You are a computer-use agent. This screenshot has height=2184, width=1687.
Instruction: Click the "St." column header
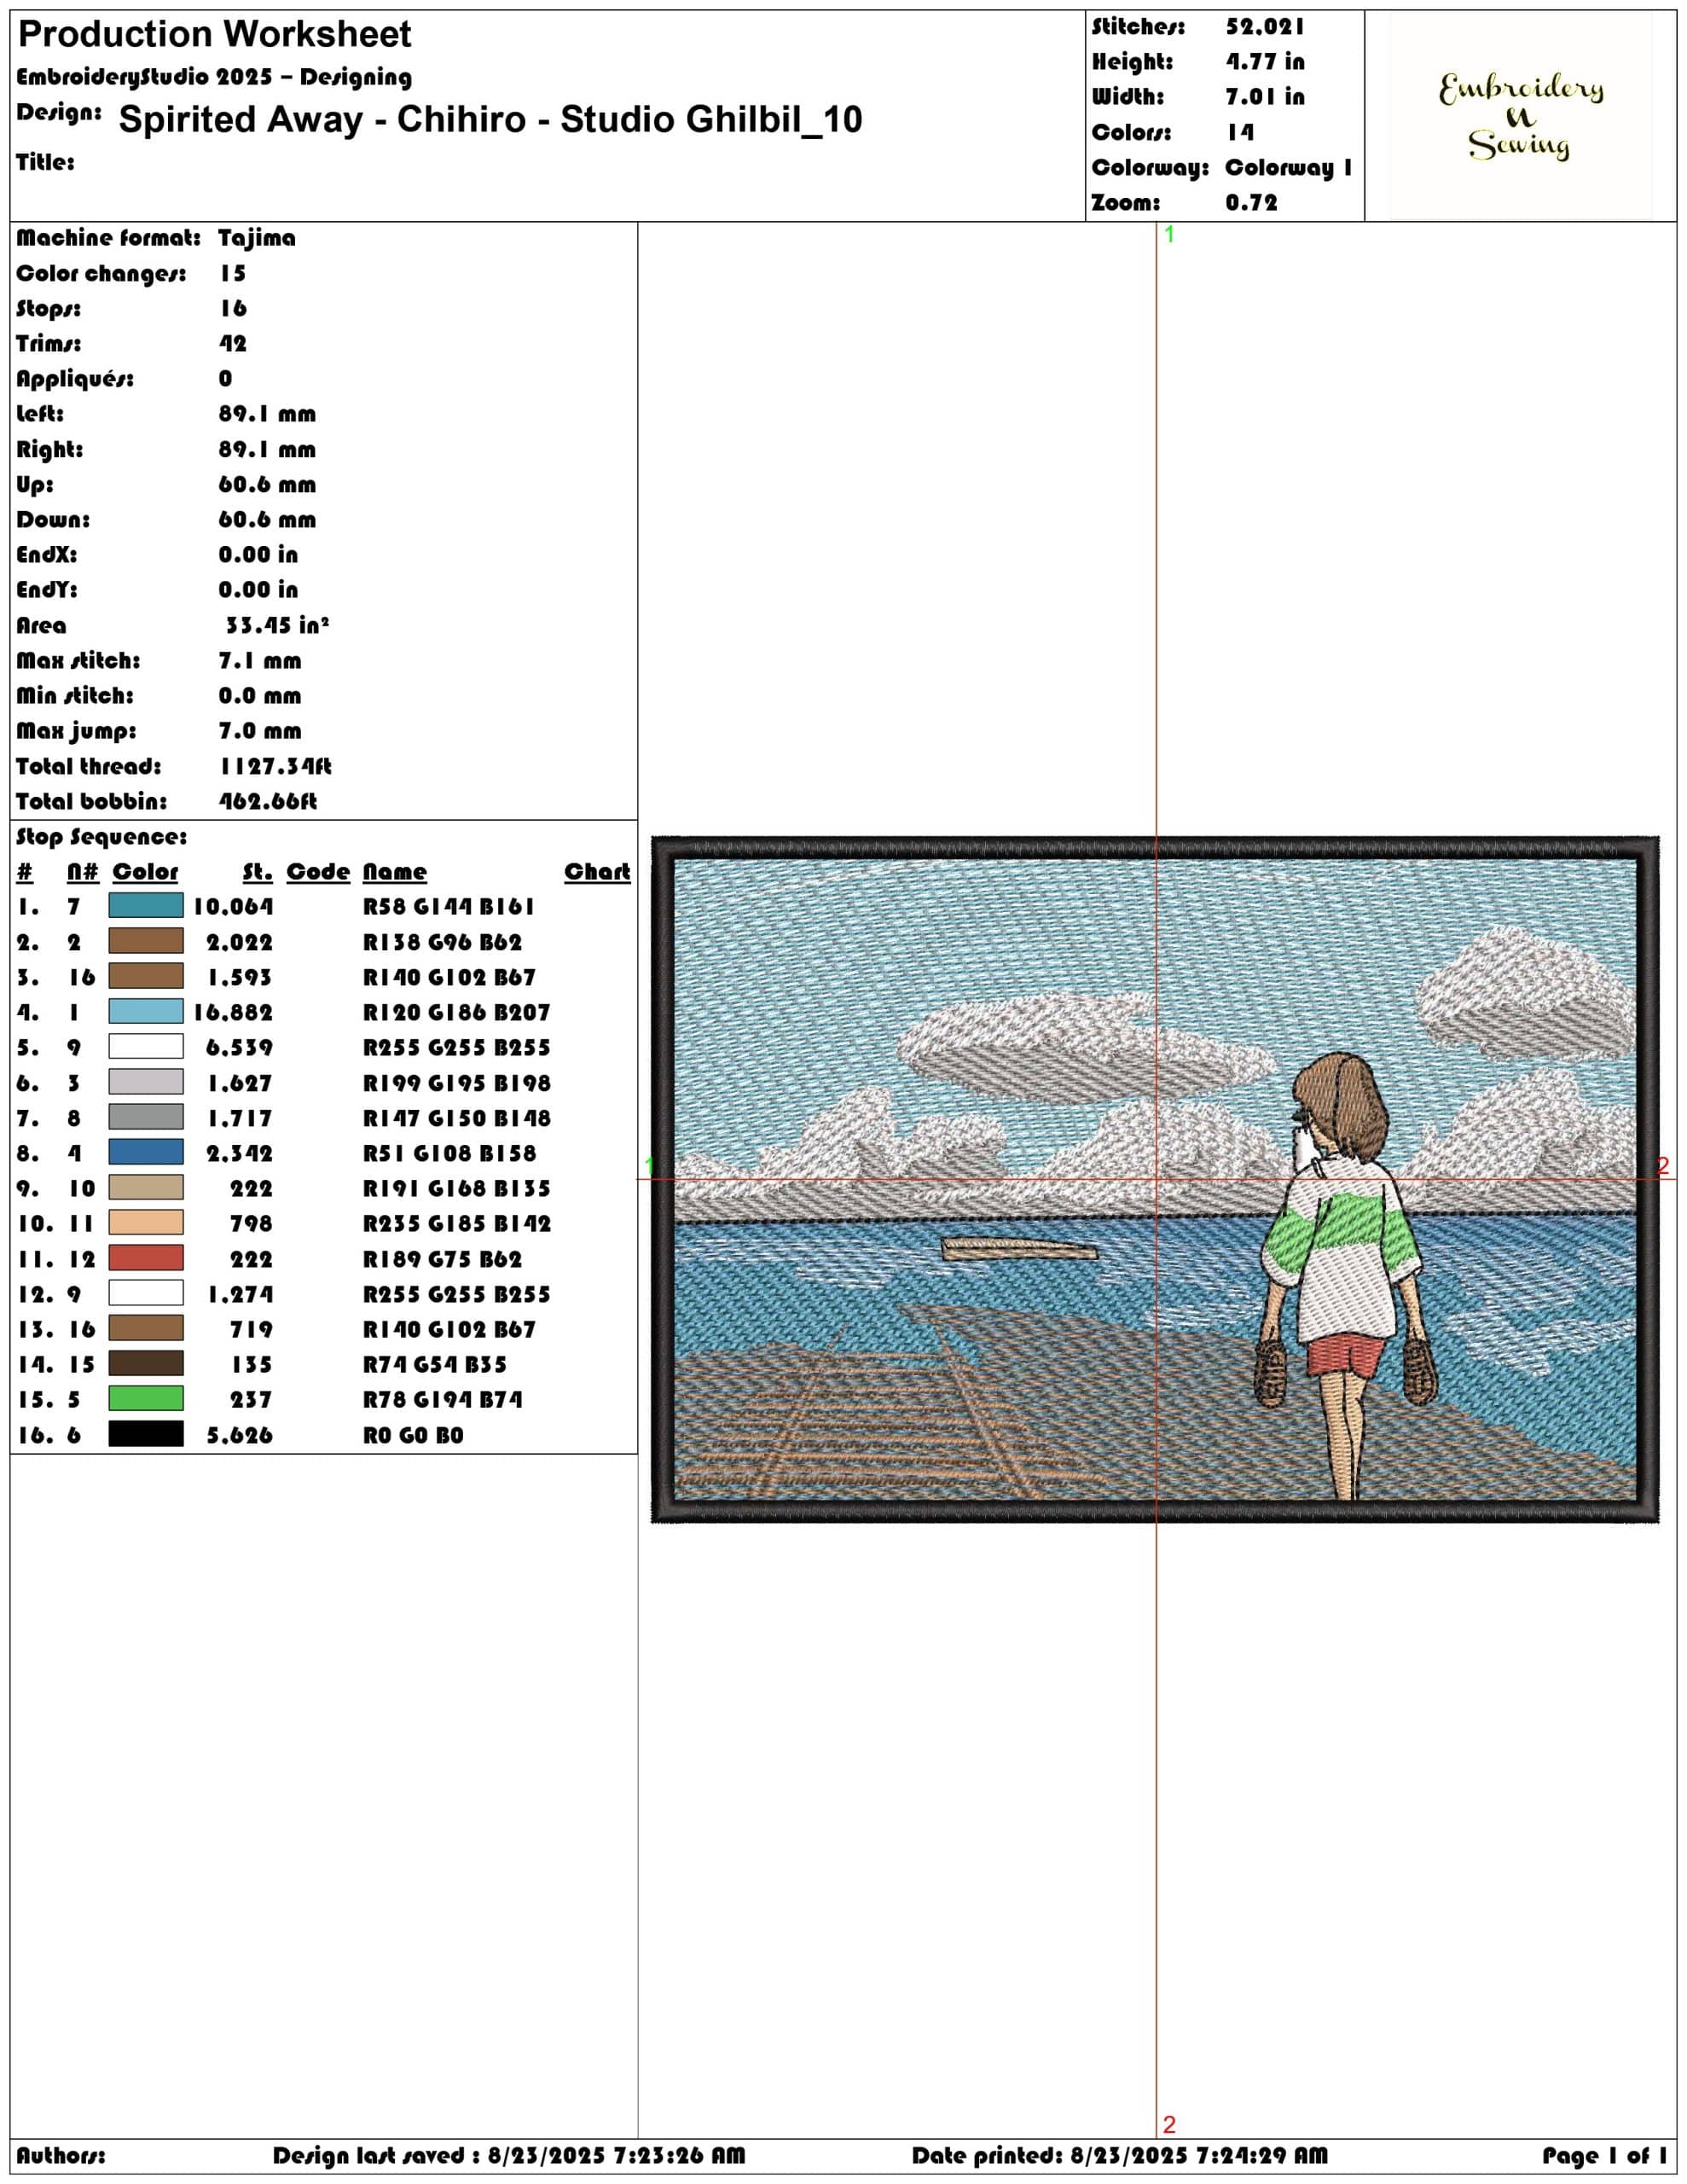(257, 872)
